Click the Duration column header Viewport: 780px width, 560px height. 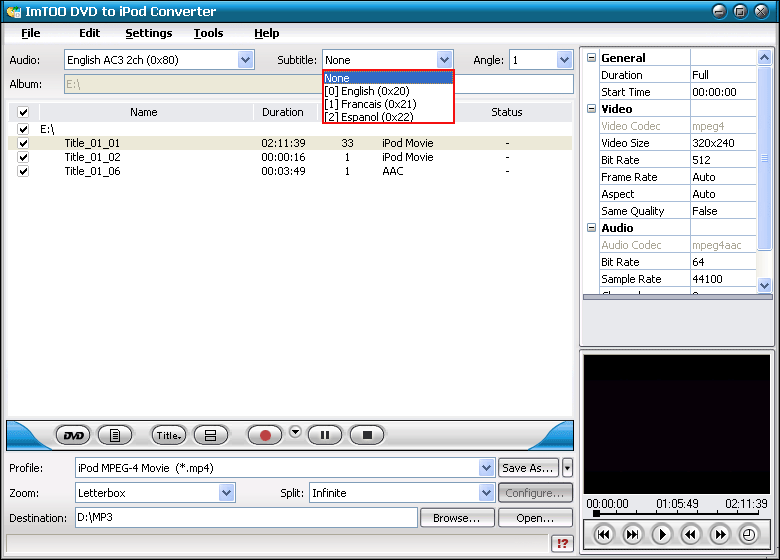(283, 112)
